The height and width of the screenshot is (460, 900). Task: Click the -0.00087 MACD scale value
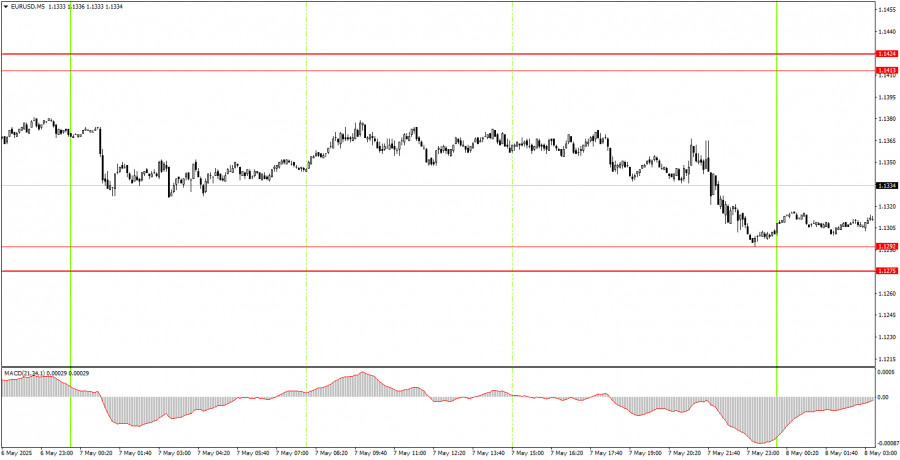[x=887, y=443]
